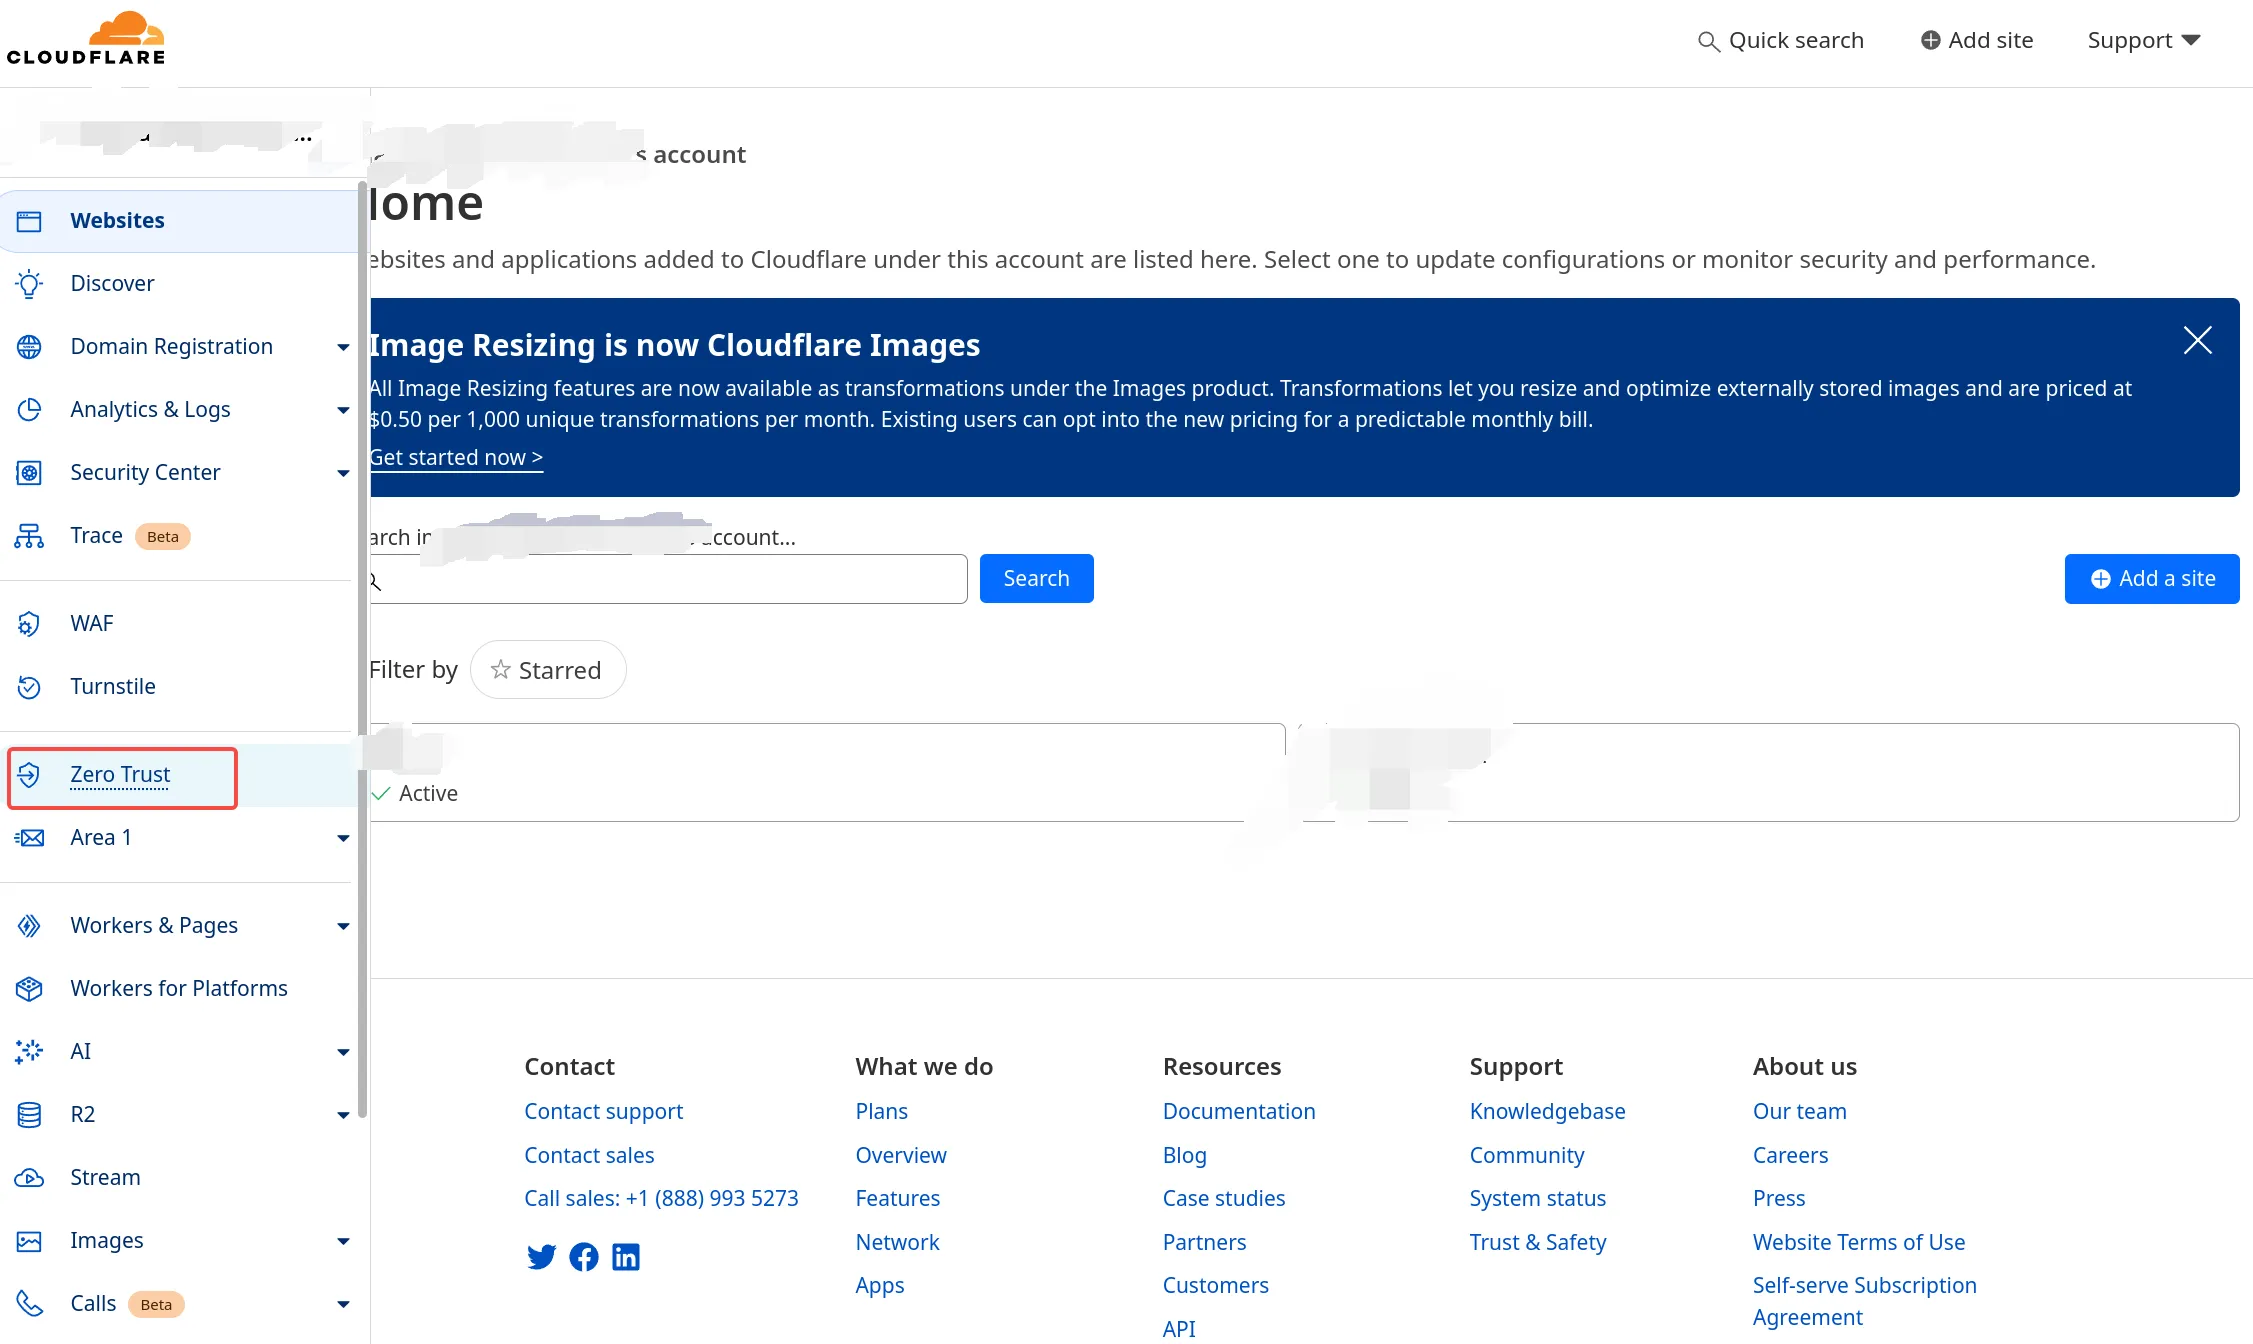The width and height of the screenshot is (2253, 1344).
Task: Click the Turnstile sidebar icon
Action: [29, 687]
